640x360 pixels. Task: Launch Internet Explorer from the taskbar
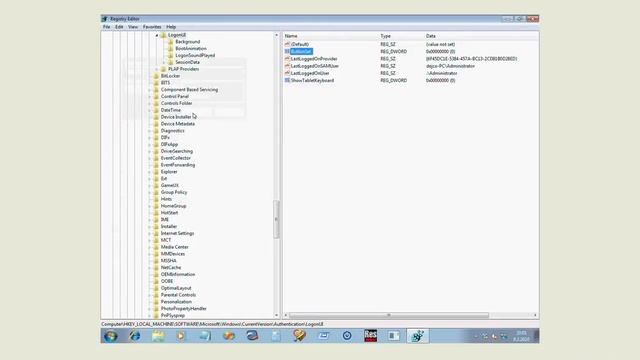(x=134, y=336)
